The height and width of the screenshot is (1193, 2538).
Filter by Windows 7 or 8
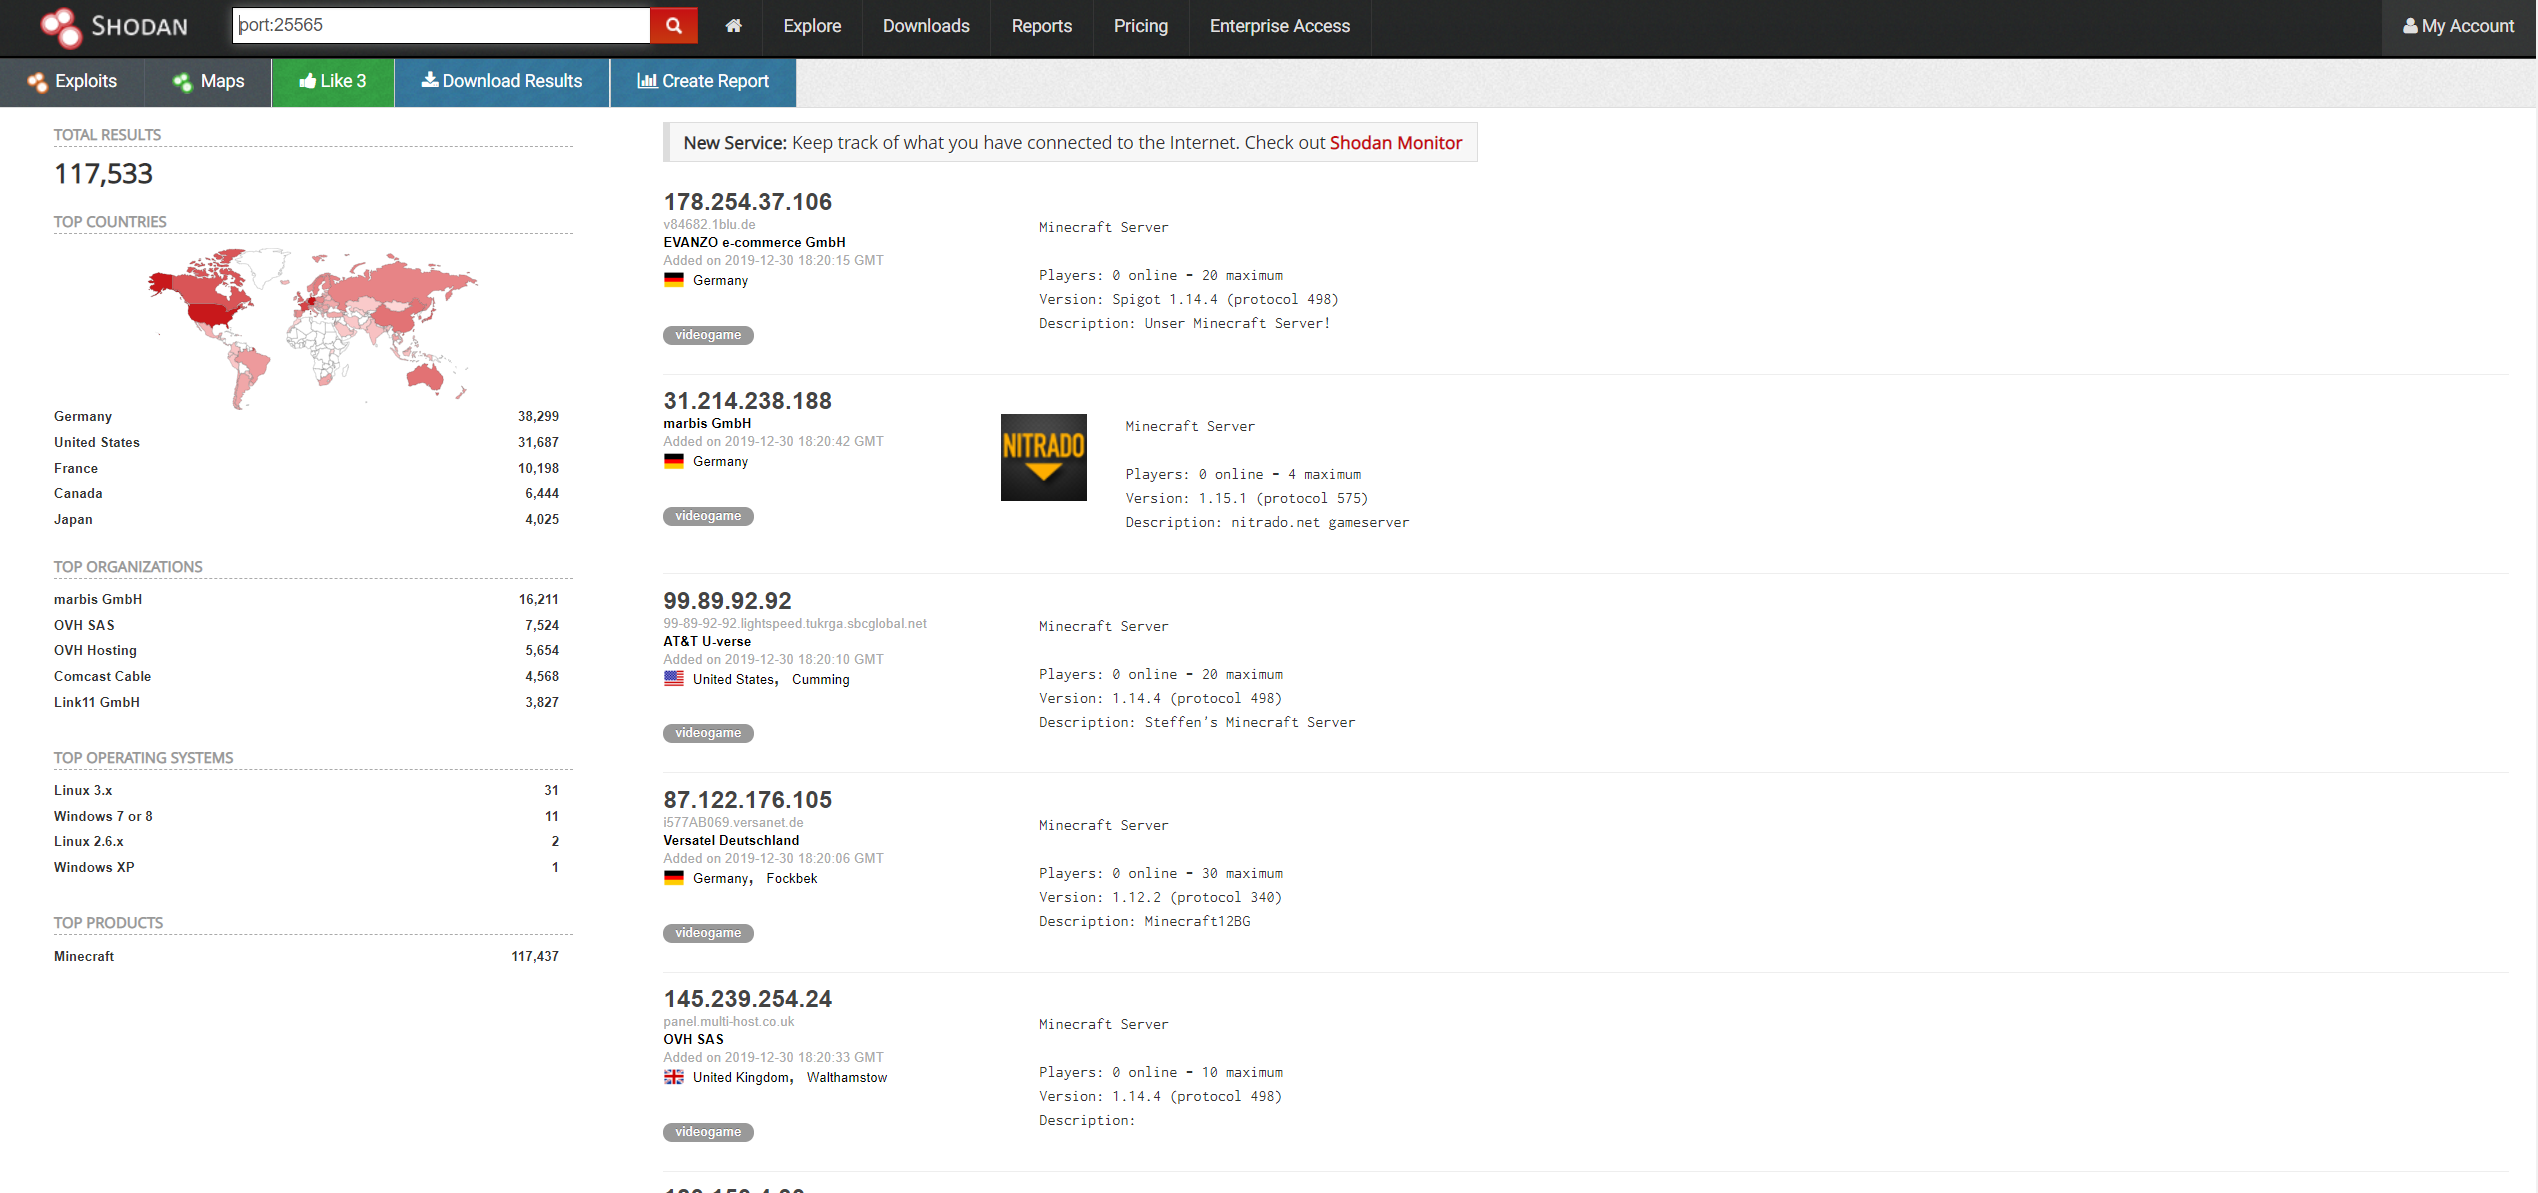(x=103, y=816)
